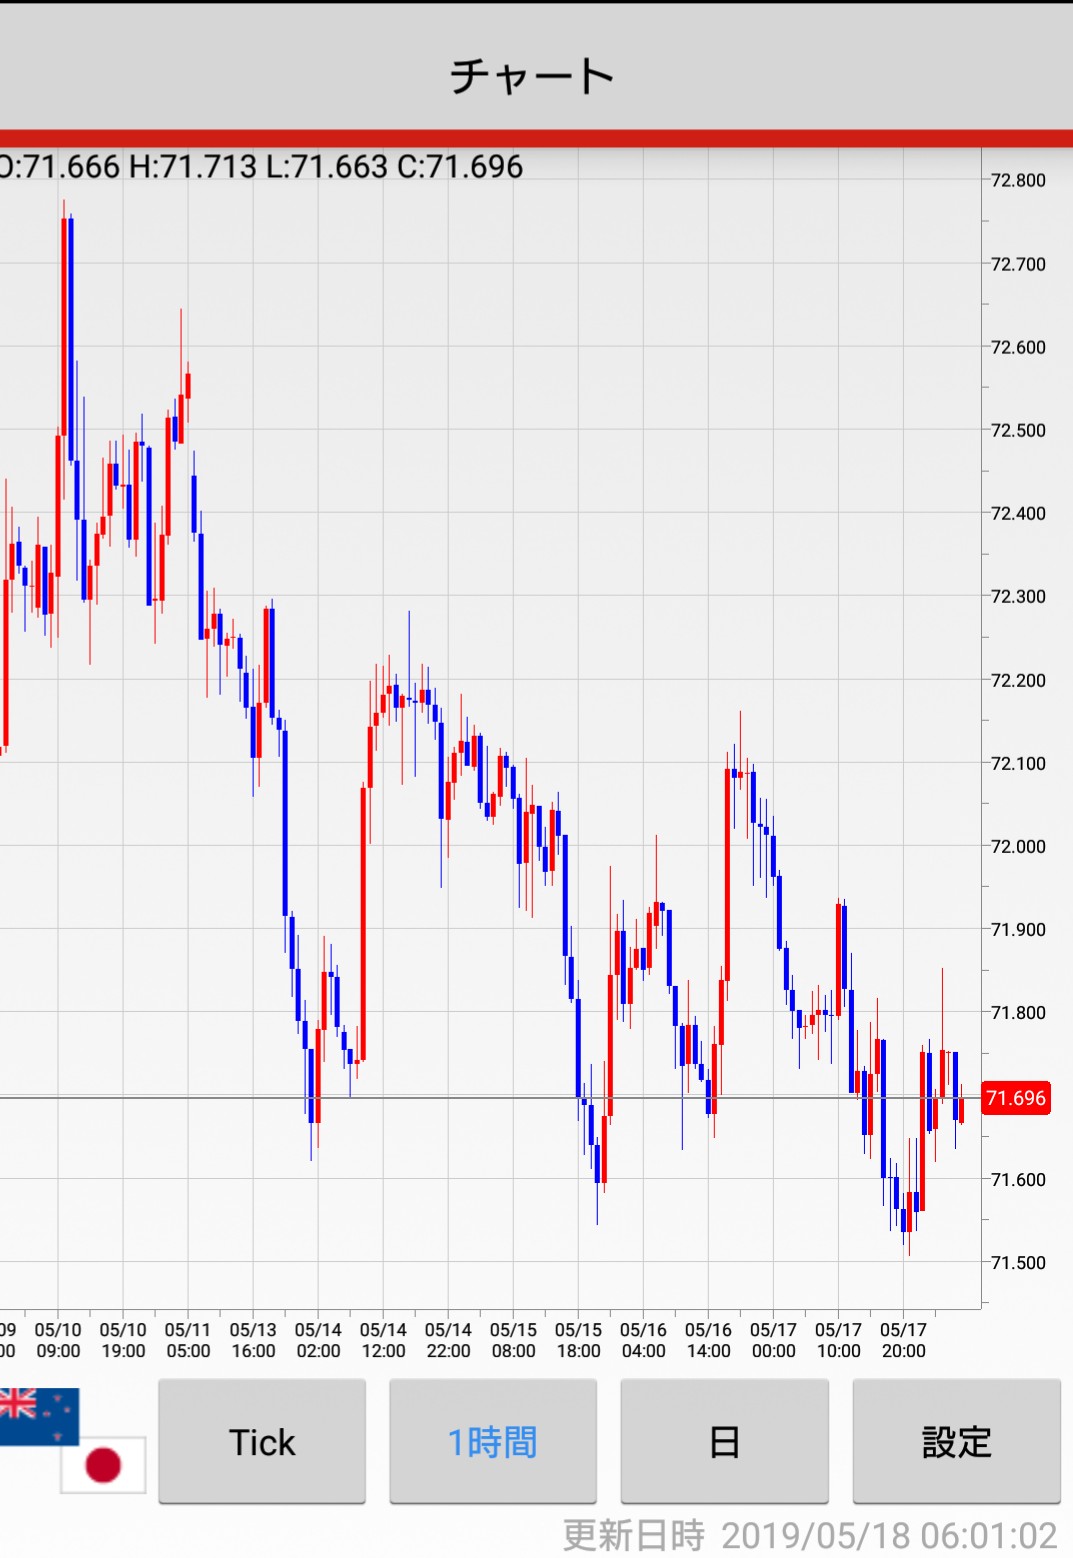
Task: Tap the red 71.696 current price tag
Action: click(1016, 1098)
